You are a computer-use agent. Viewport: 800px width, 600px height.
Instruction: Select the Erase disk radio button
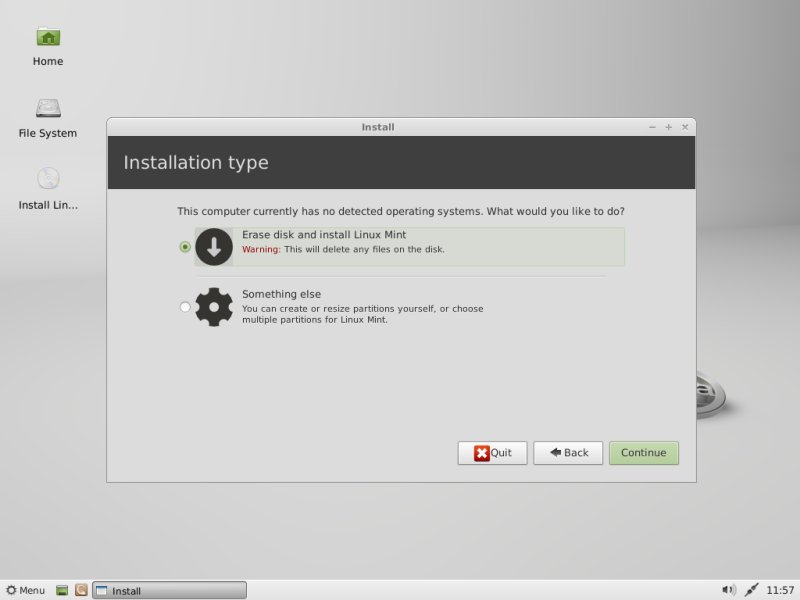(x=185, y=247)
